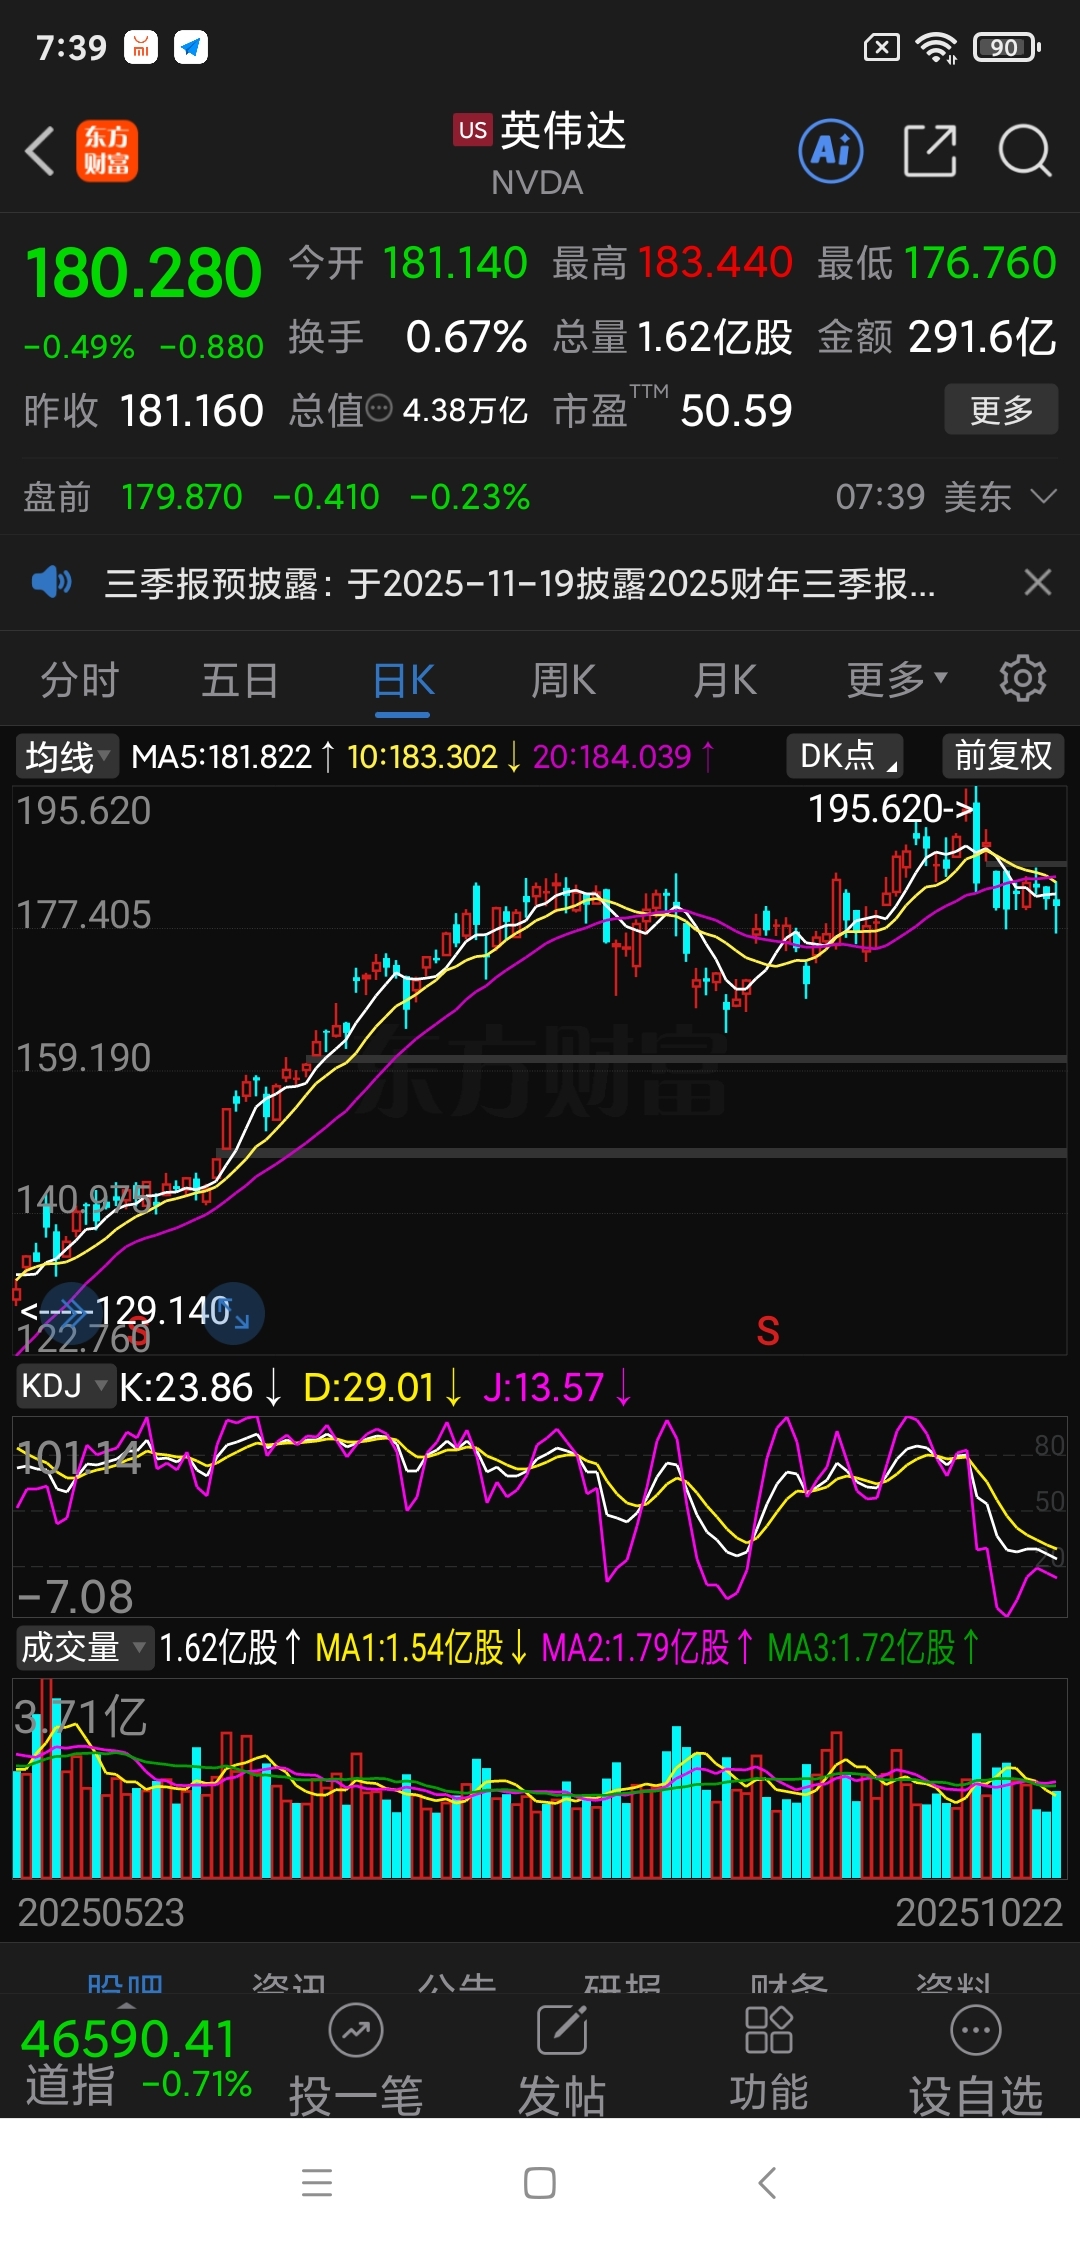Viewport: 1080px width, 2248px height.
Task: Tap the 盘前 179.870 pre-market price
Action: pyautogui.click(x=181, y=497)
